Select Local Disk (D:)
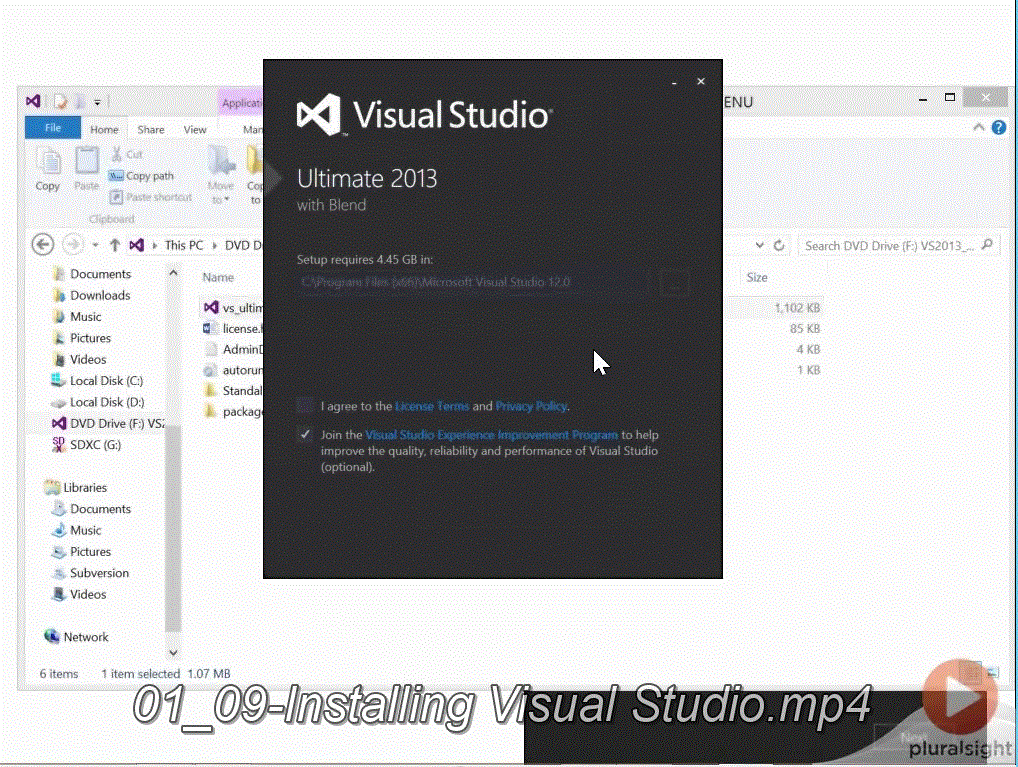1018x767 pixels. 97,402
